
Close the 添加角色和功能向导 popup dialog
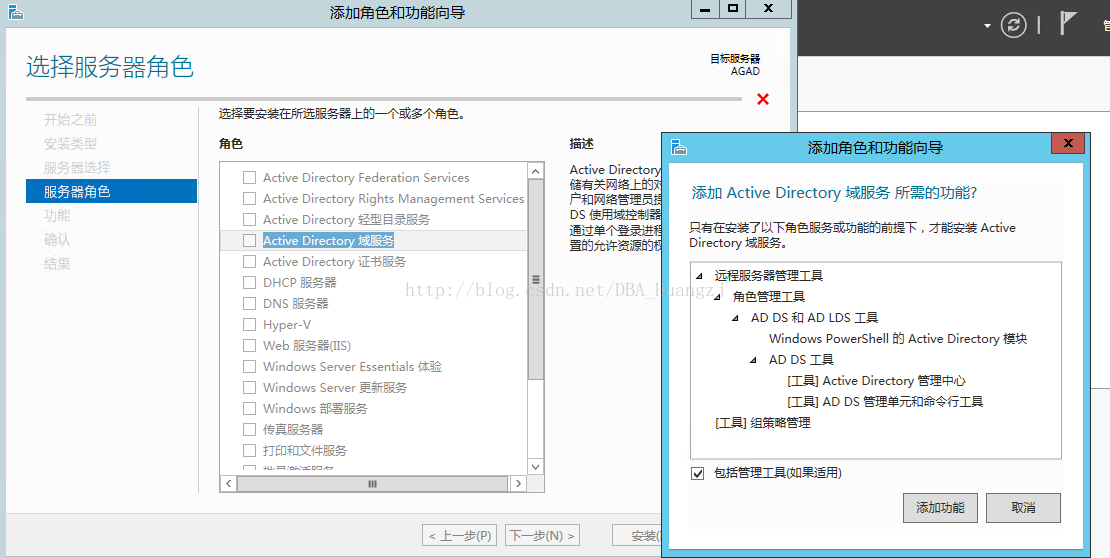pyautogui.click(x=1068, y=144)
